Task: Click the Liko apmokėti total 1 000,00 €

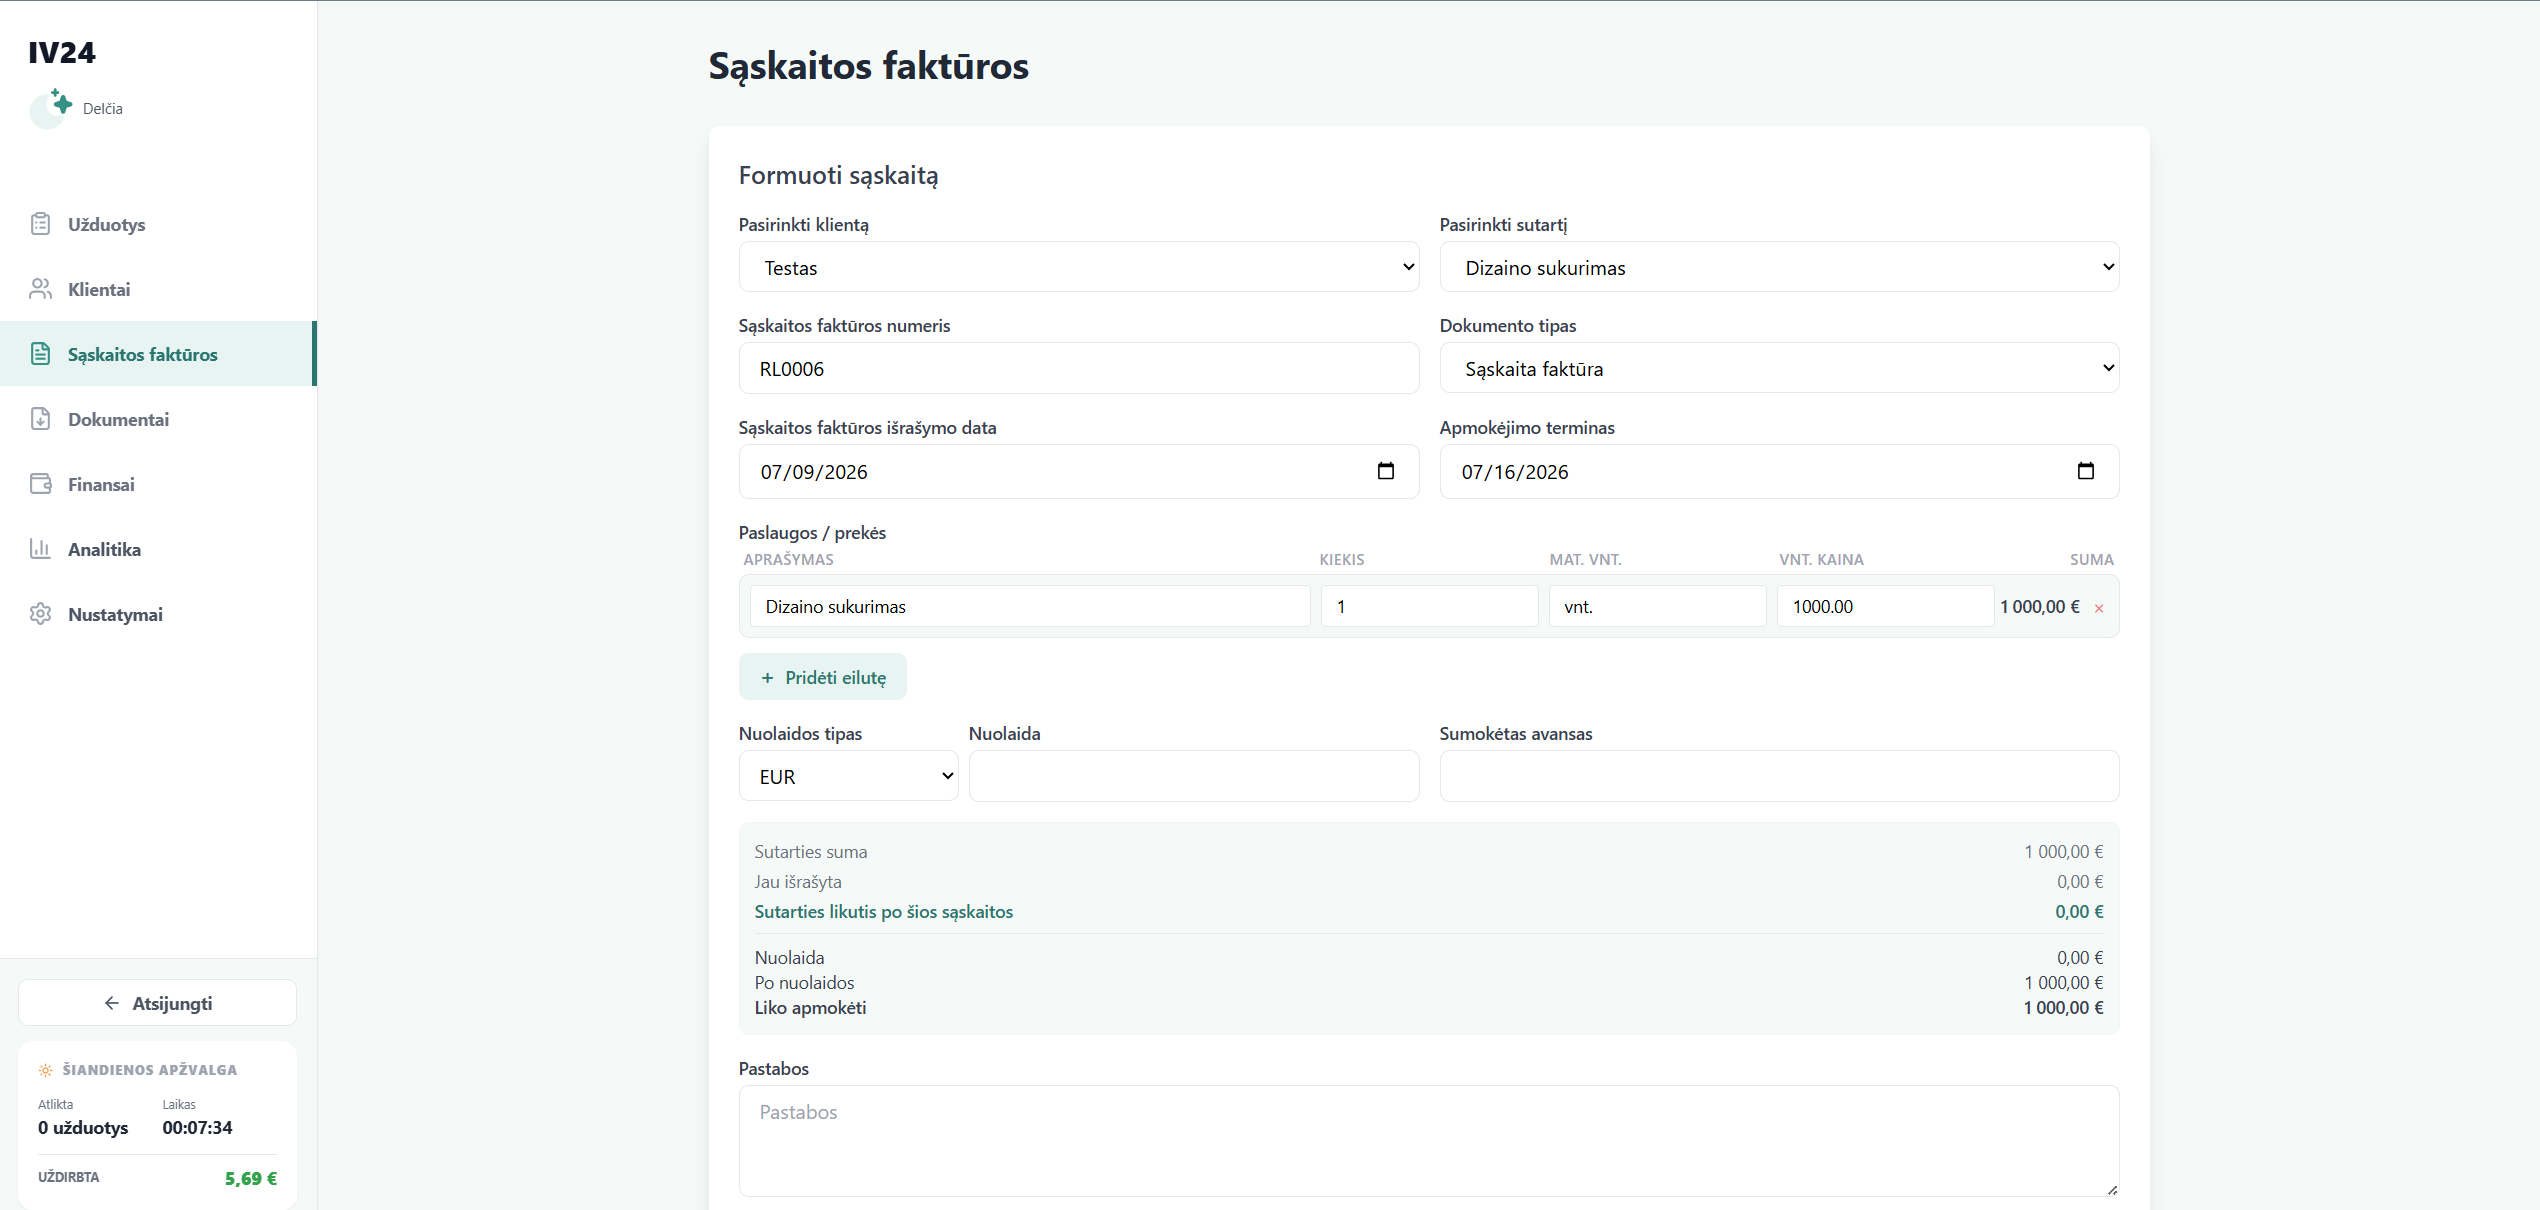Action: (x=2063, y=1008)
